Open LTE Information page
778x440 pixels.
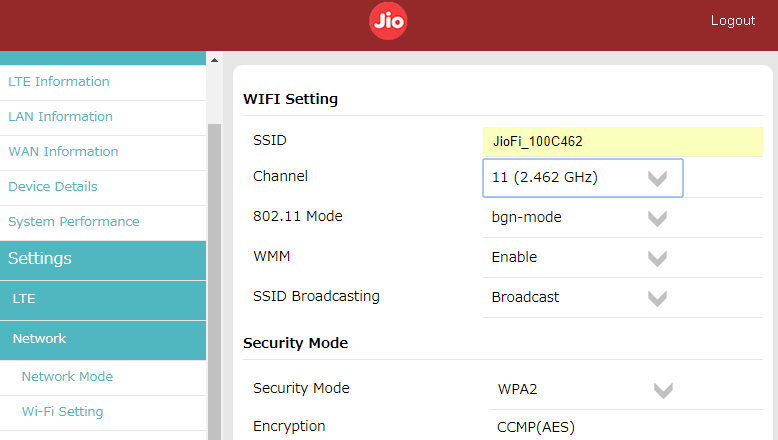pyautogui.click(x=59, y=82)
